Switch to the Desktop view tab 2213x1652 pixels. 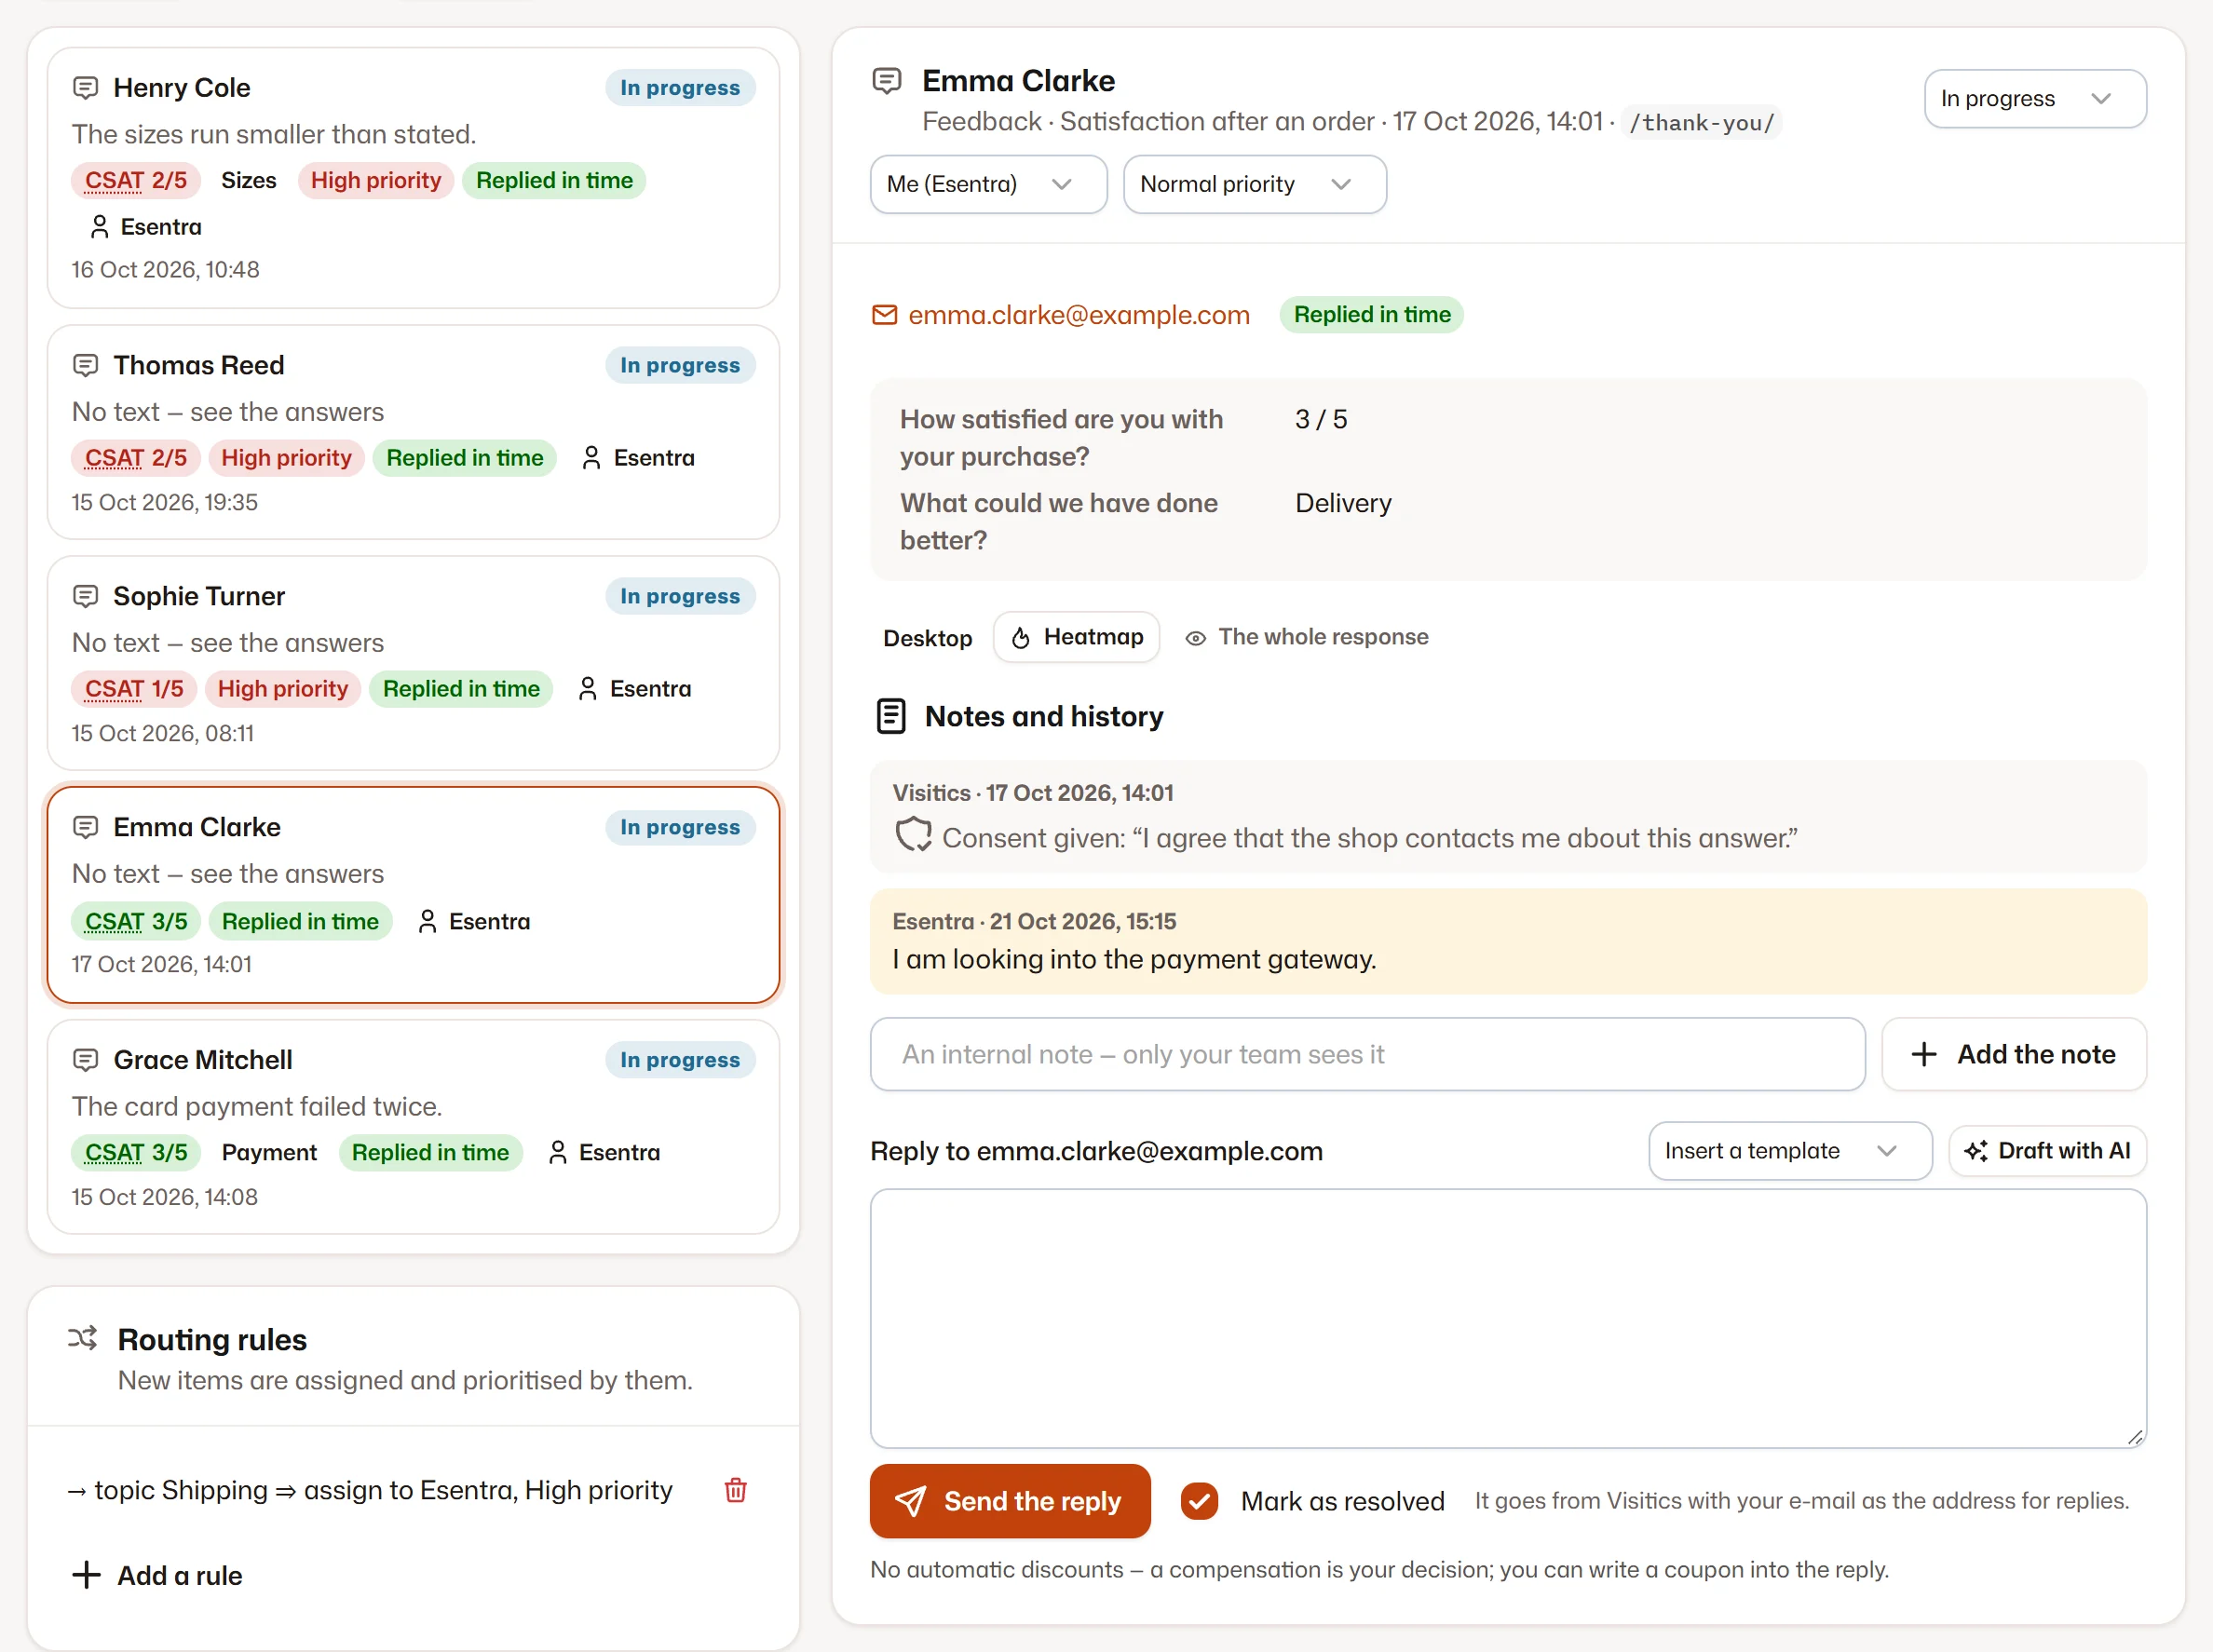click(x=927, y=638)
